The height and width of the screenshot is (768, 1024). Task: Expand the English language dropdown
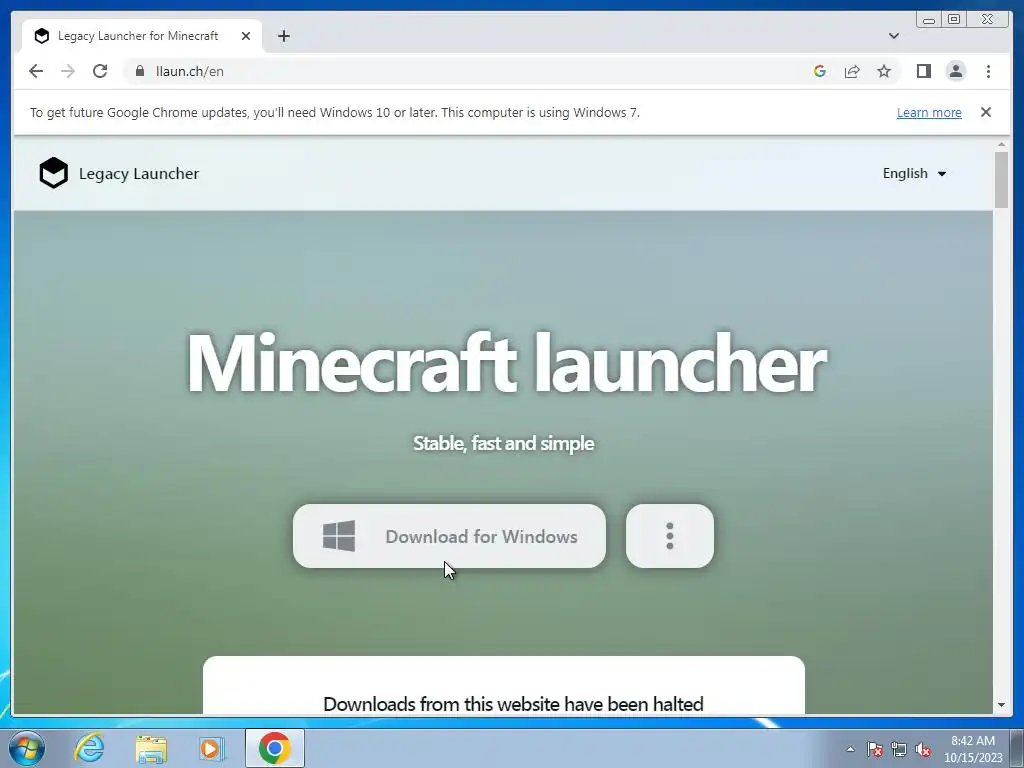point(914,174)
